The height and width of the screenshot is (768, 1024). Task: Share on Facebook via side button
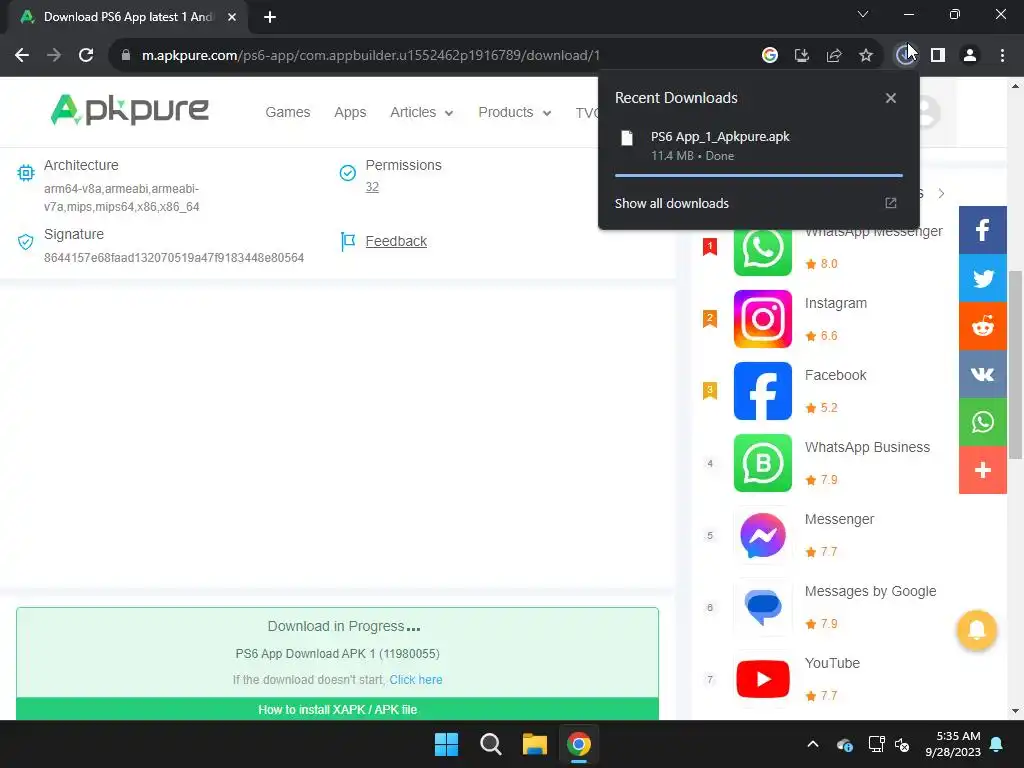tap(982, 230)
